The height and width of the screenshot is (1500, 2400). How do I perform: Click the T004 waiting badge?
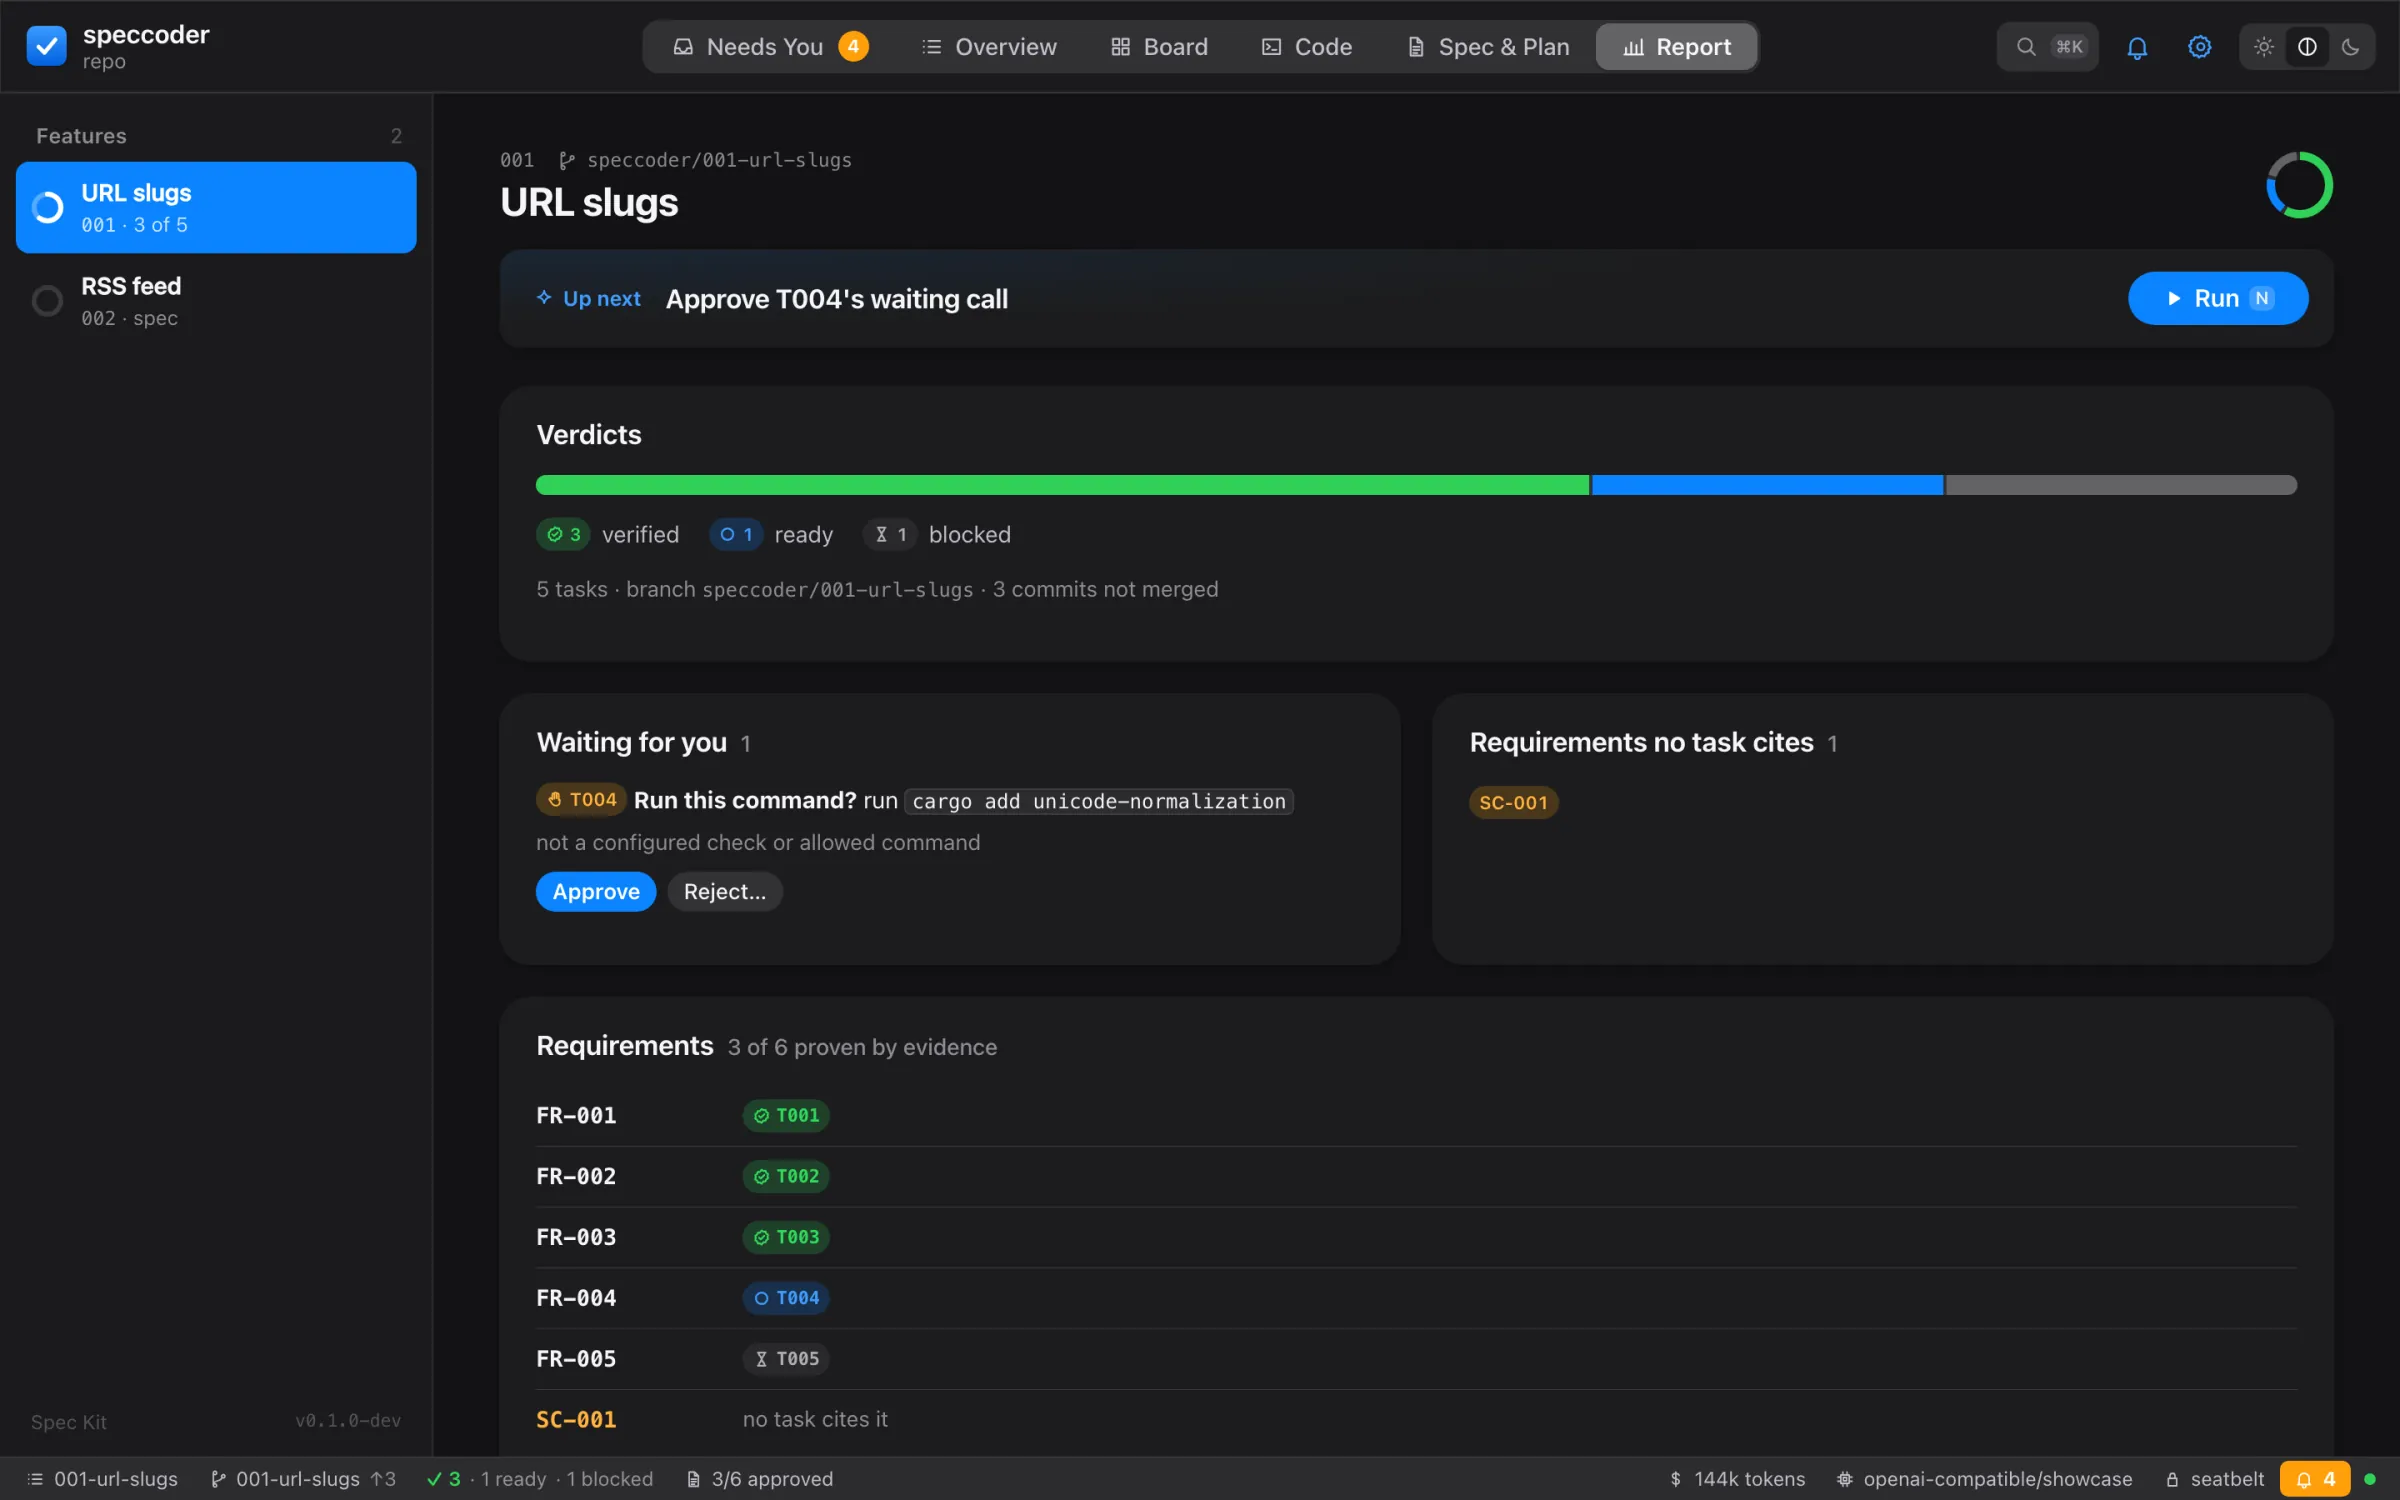click(581, 800)
